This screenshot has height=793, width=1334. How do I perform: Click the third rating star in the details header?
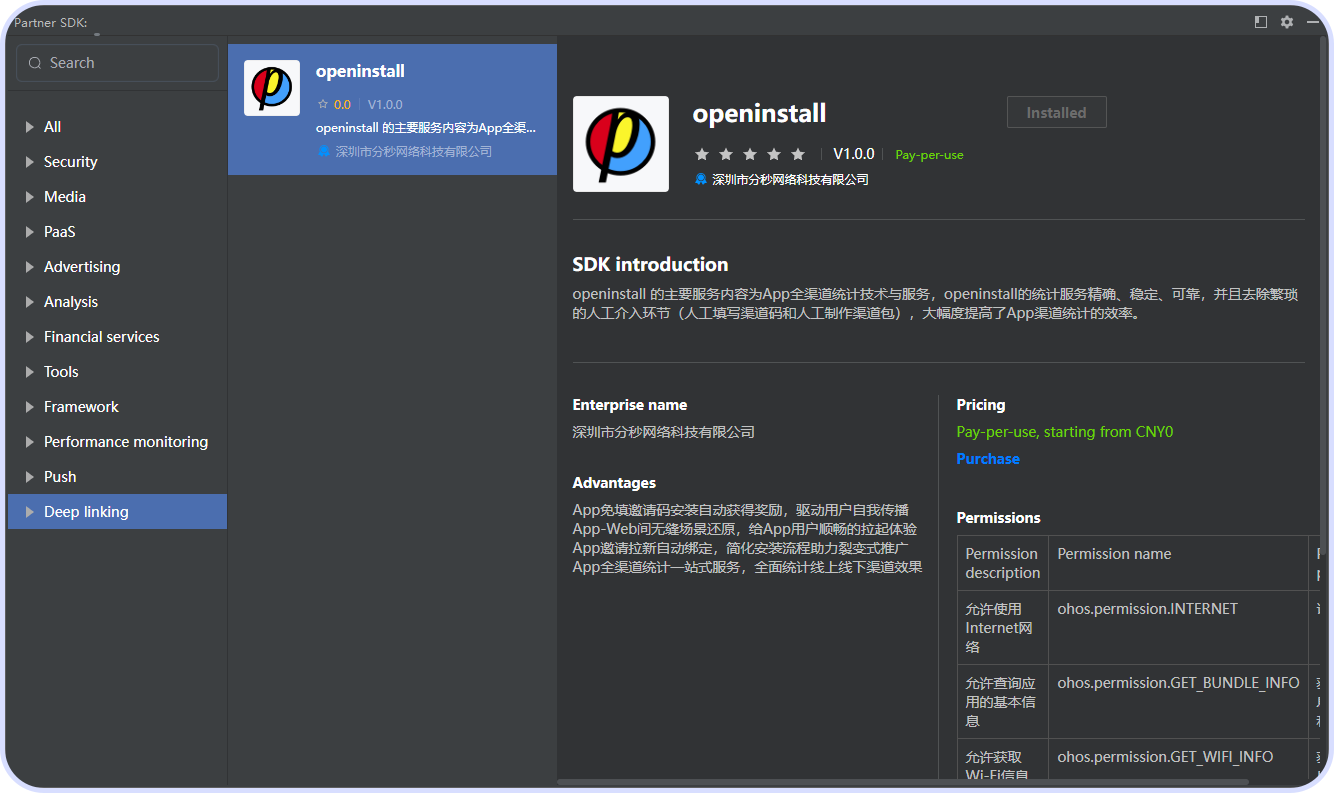750,154
